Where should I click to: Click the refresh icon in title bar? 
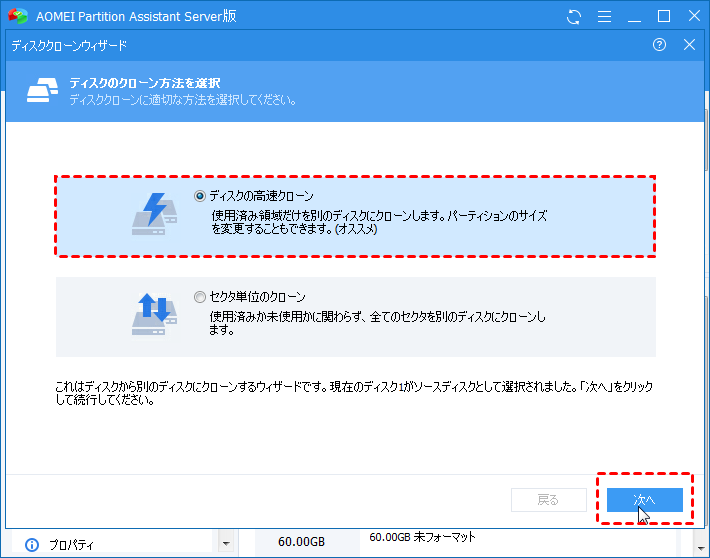(573, 17)
